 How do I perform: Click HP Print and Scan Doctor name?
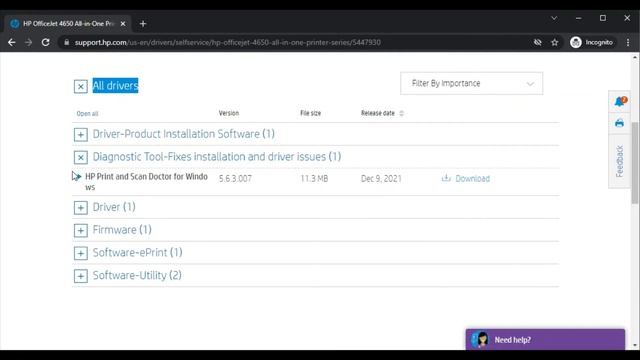(x=146, y=182)
